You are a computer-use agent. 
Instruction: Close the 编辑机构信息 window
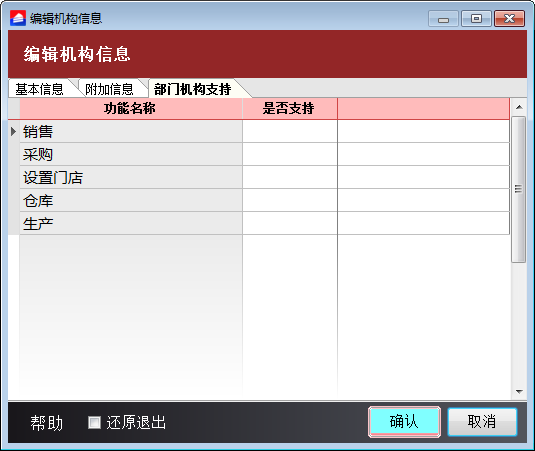(509, 19)
